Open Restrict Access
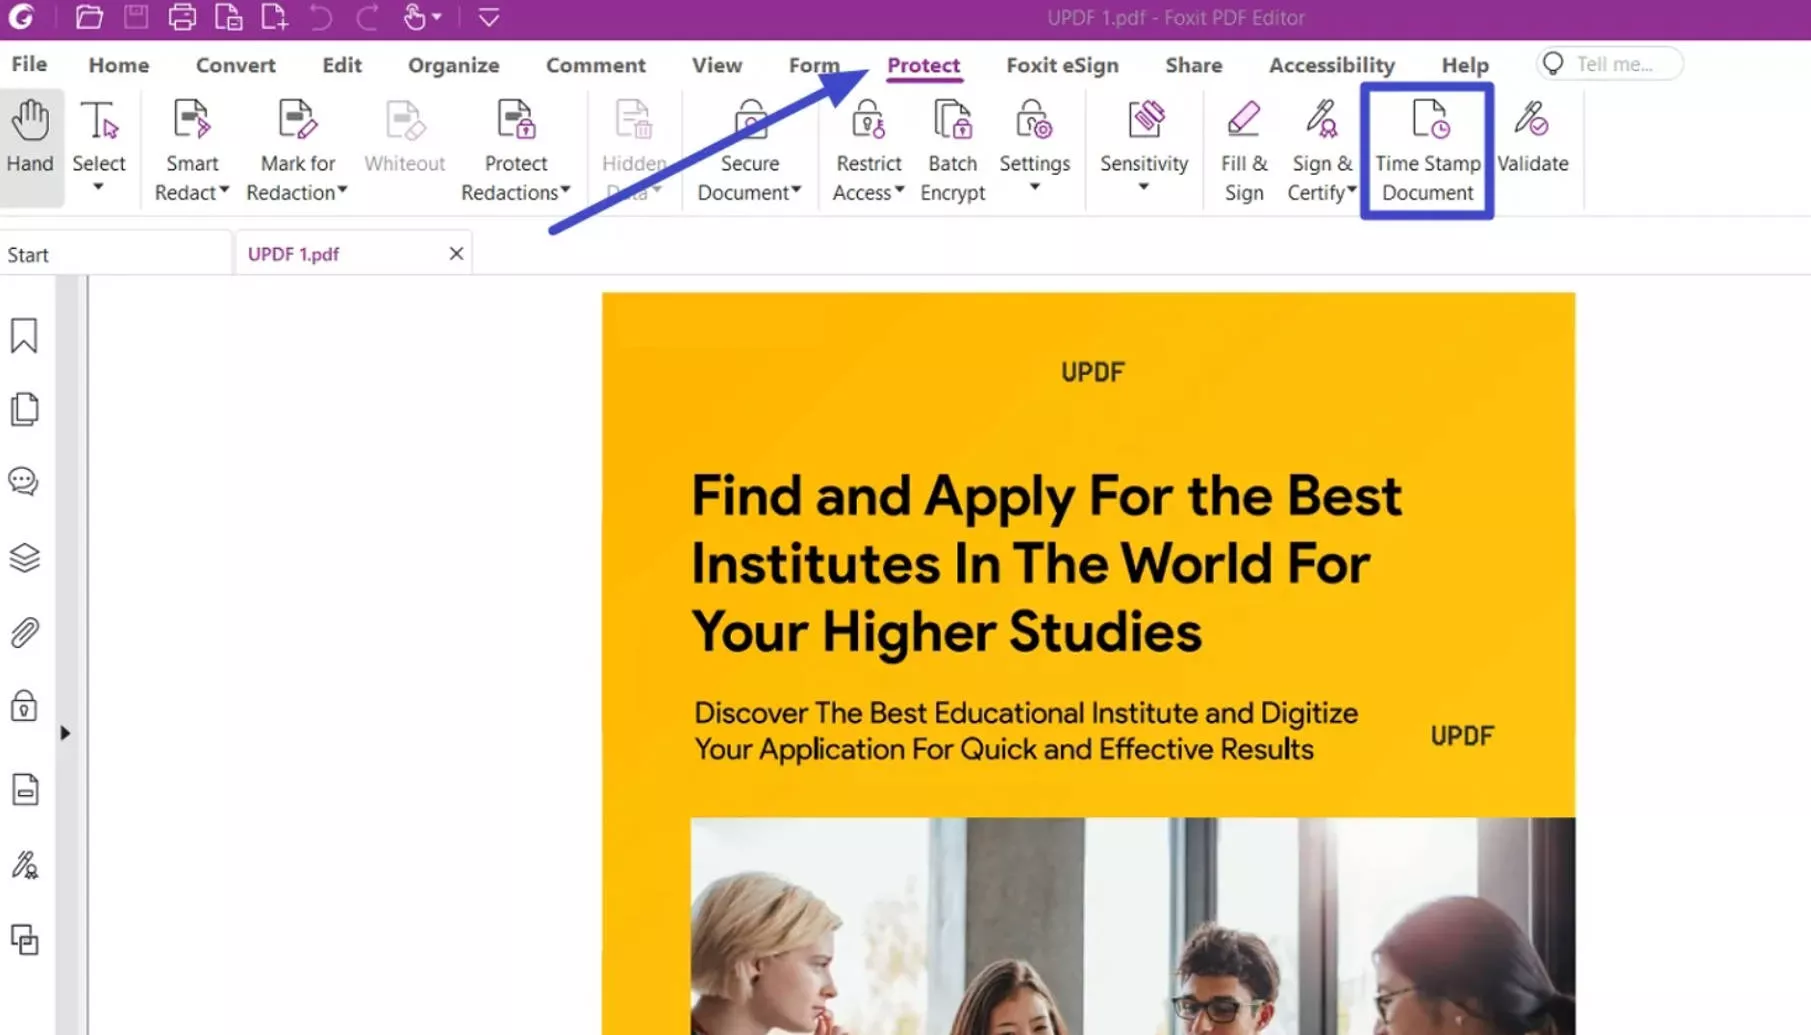Screen dimensions: 1811x1035 (x=868, y=149)
